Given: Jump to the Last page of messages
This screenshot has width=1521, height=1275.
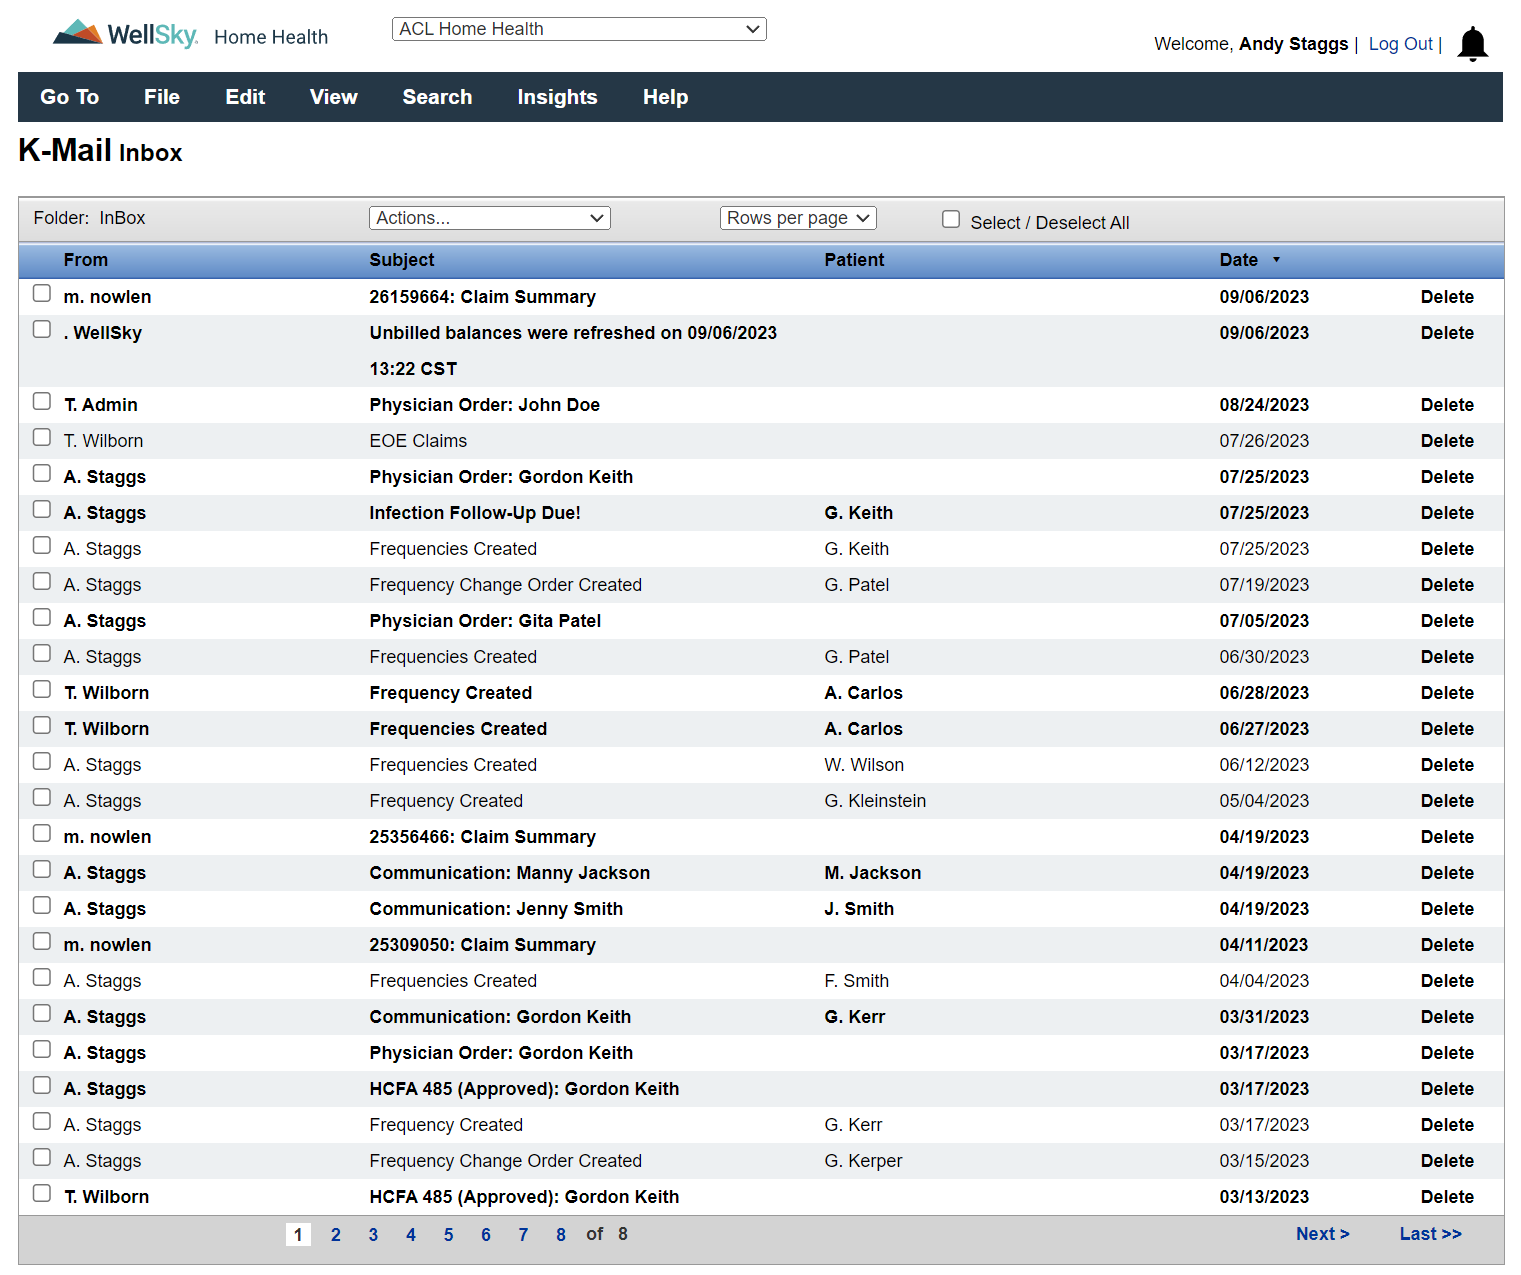Looking at the screenshot, I should coord(1430,1233).
